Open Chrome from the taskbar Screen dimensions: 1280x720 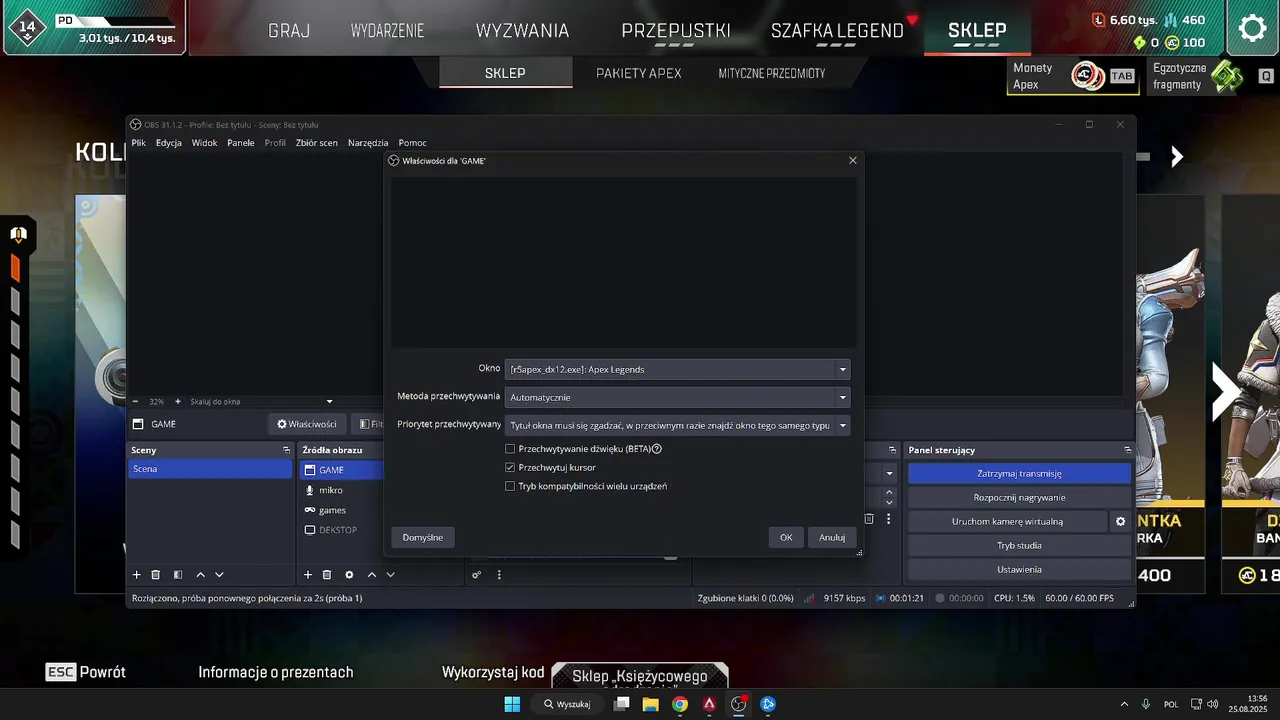(680, 704)
